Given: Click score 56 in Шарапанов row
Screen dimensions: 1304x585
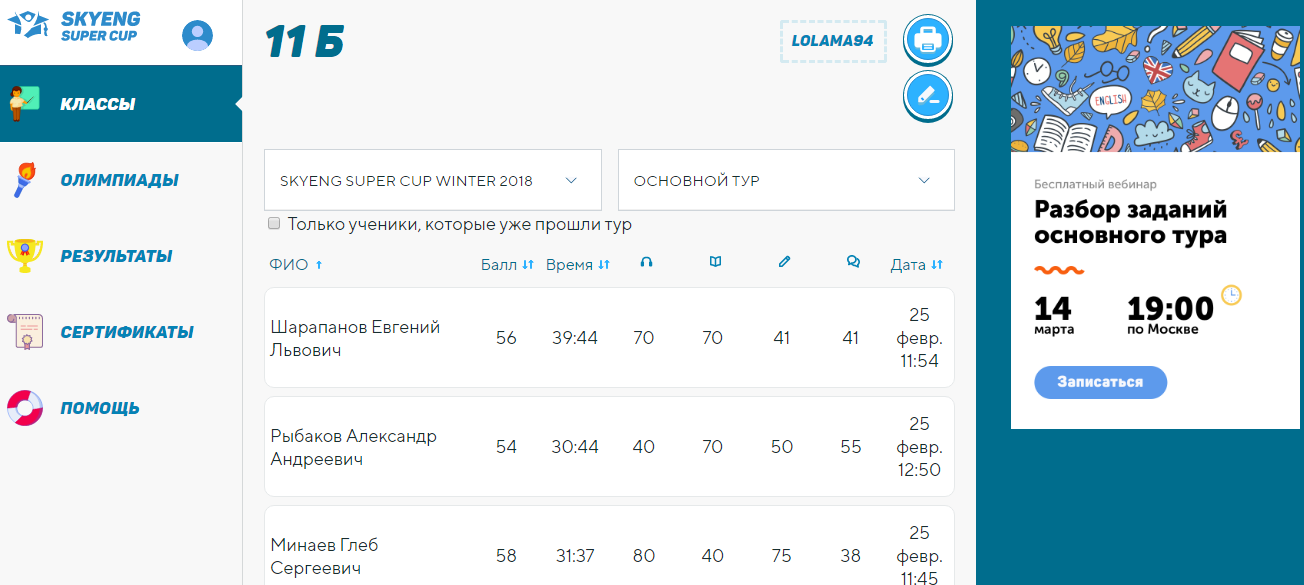Looking at the screenshot, I should pos(506,338).
